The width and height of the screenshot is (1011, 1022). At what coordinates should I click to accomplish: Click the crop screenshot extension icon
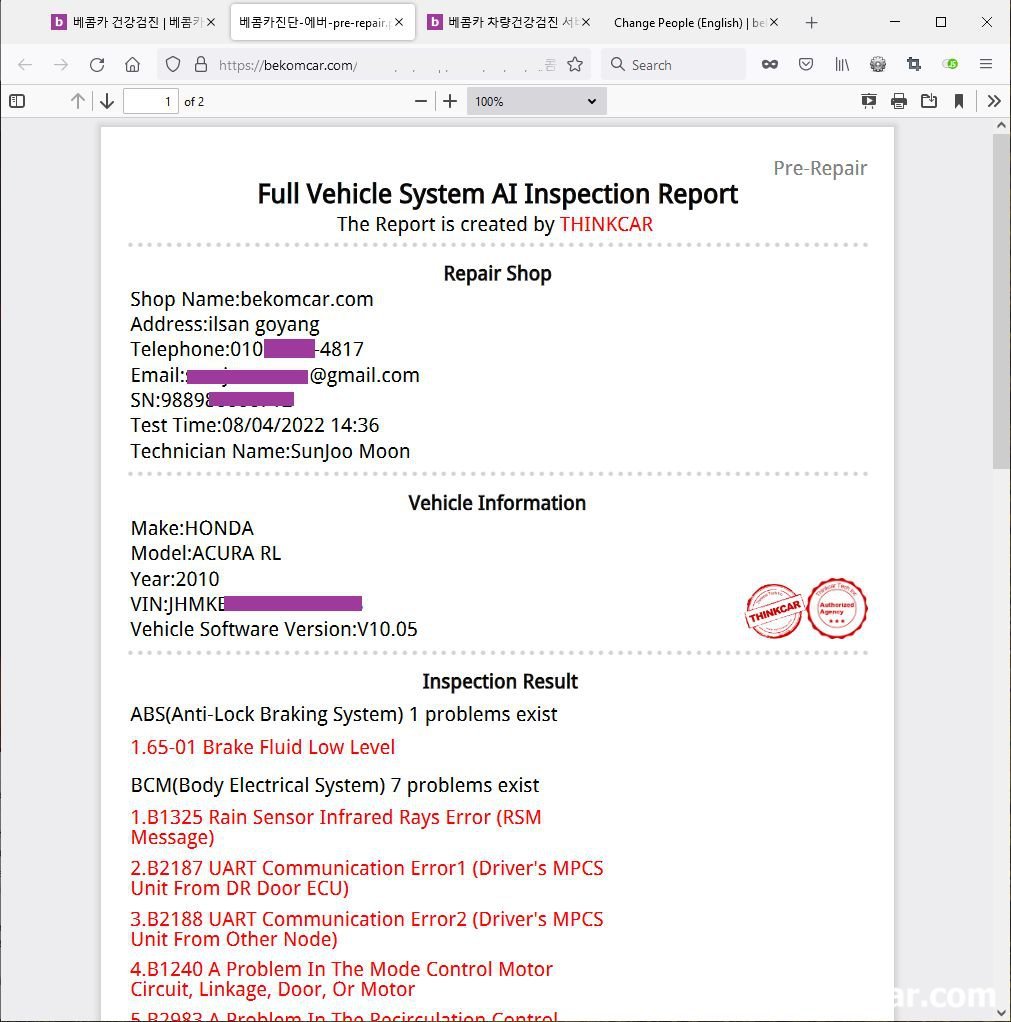tap(914, 65)
